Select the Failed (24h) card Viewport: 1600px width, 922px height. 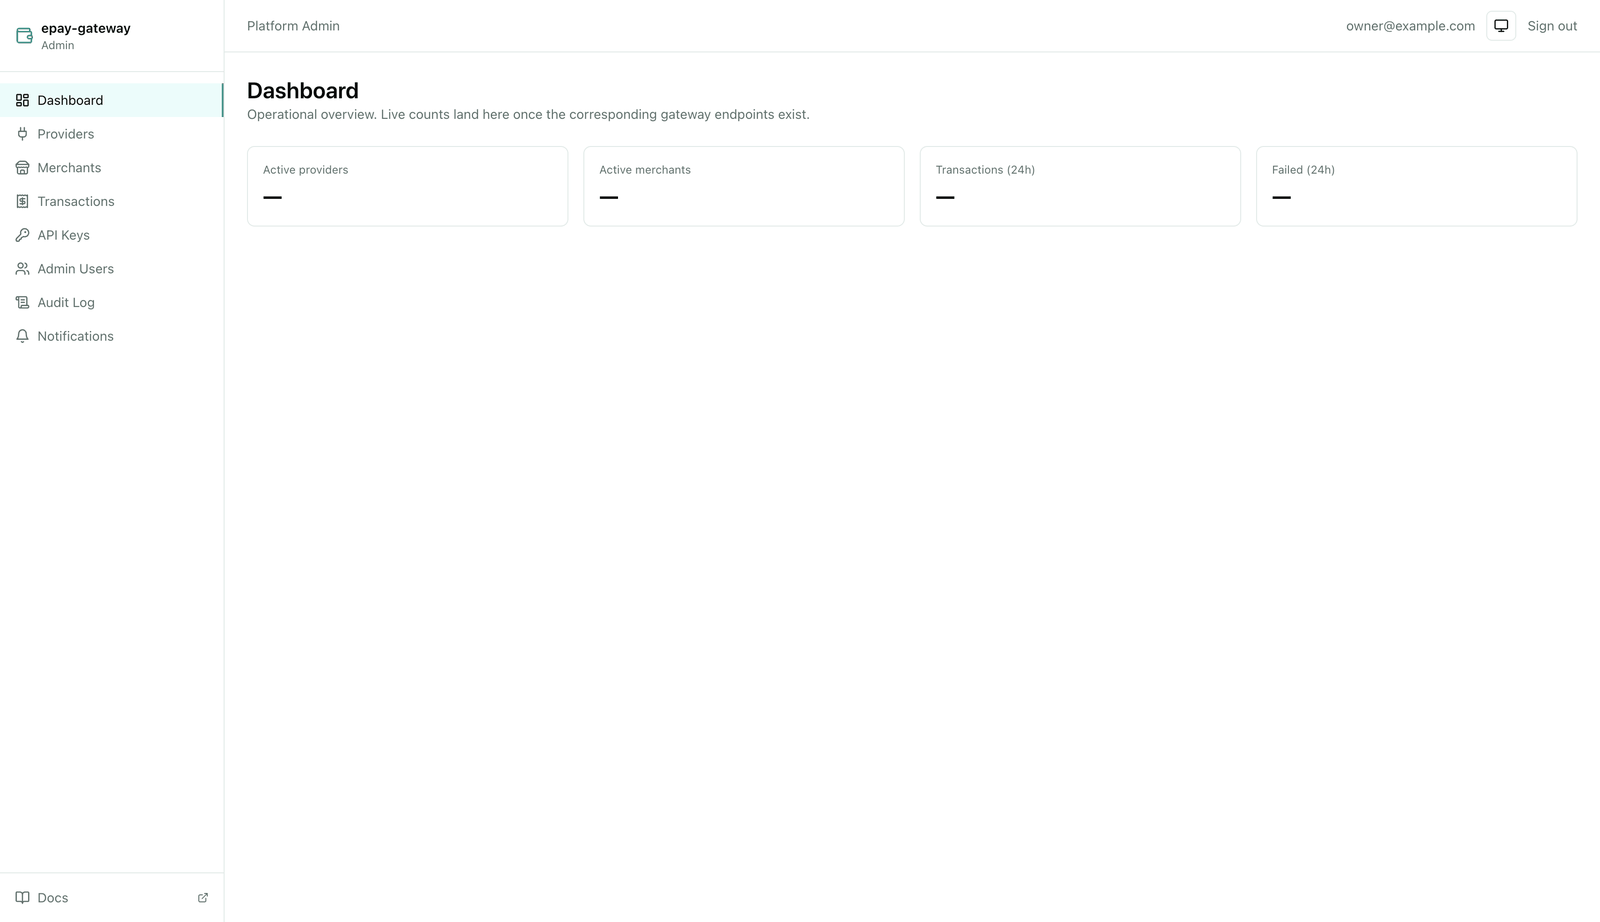click(1416, 186)
